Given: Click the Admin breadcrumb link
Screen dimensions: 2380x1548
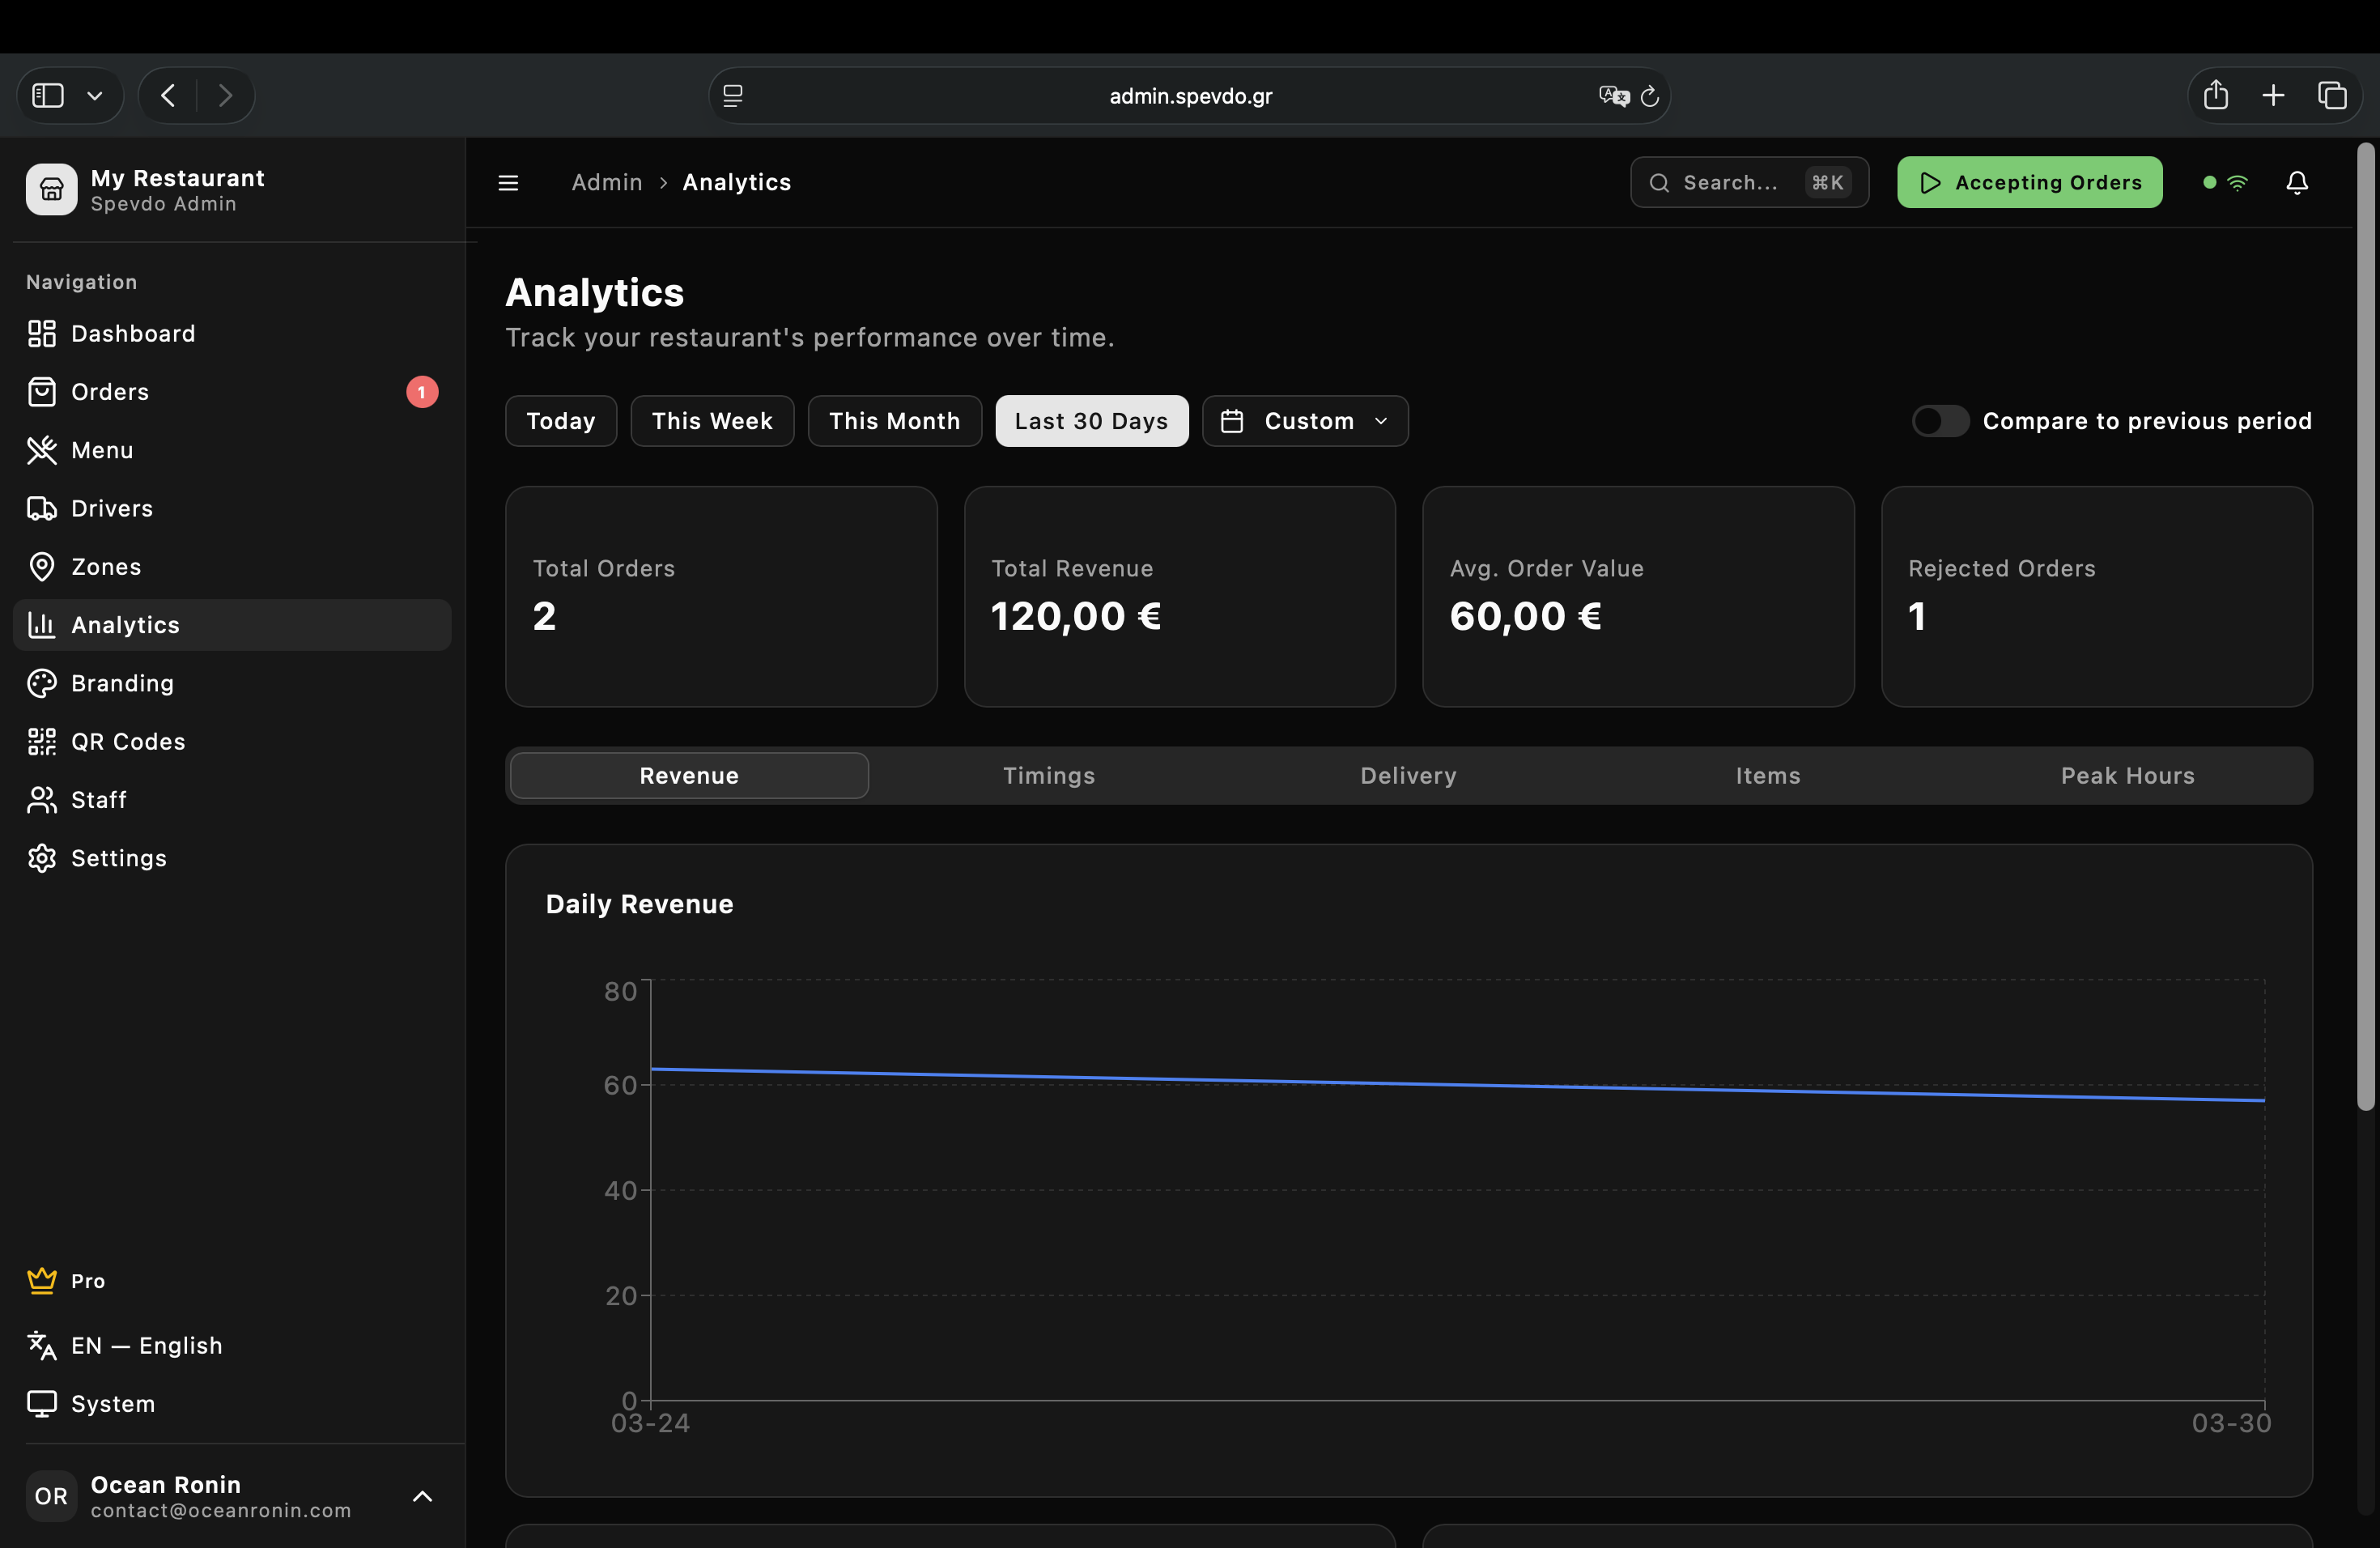Looking at the screenshot, I should [x=606, y=182].
